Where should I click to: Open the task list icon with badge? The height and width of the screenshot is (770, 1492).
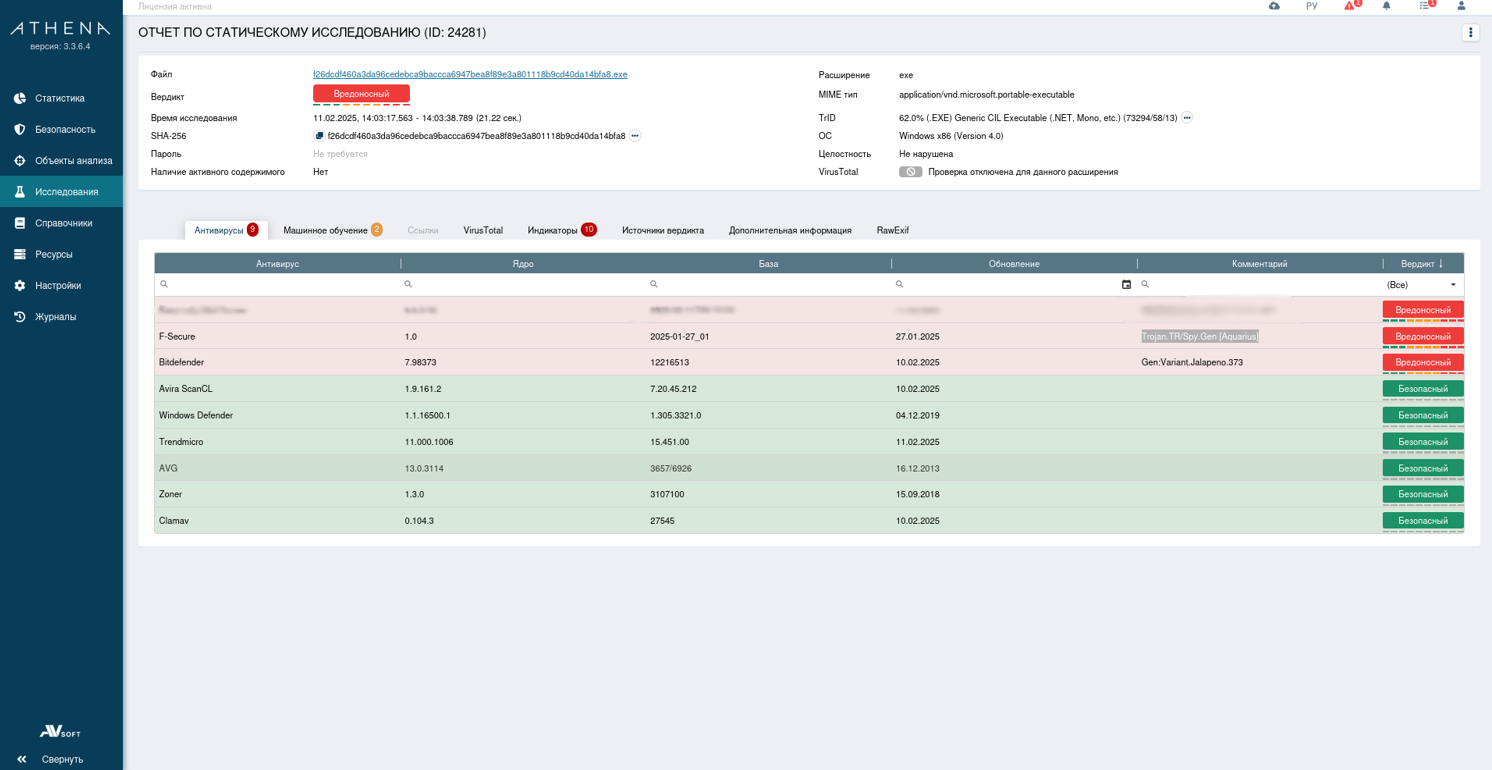coord(1425,6)
